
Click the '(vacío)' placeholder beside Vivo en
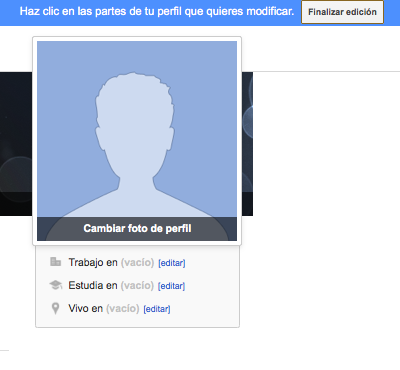[123, 309]
